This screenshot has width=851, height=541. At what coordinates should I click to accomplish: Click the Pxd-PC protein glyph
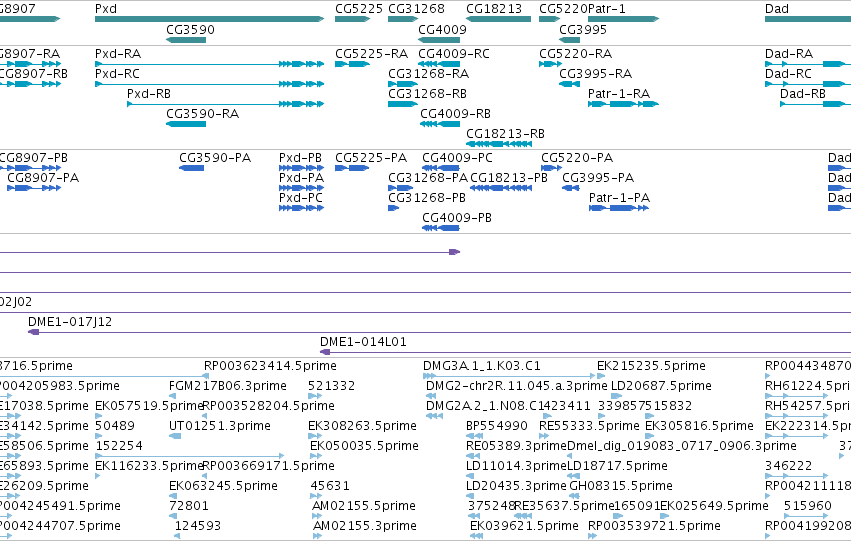click(x=301, y=208)
